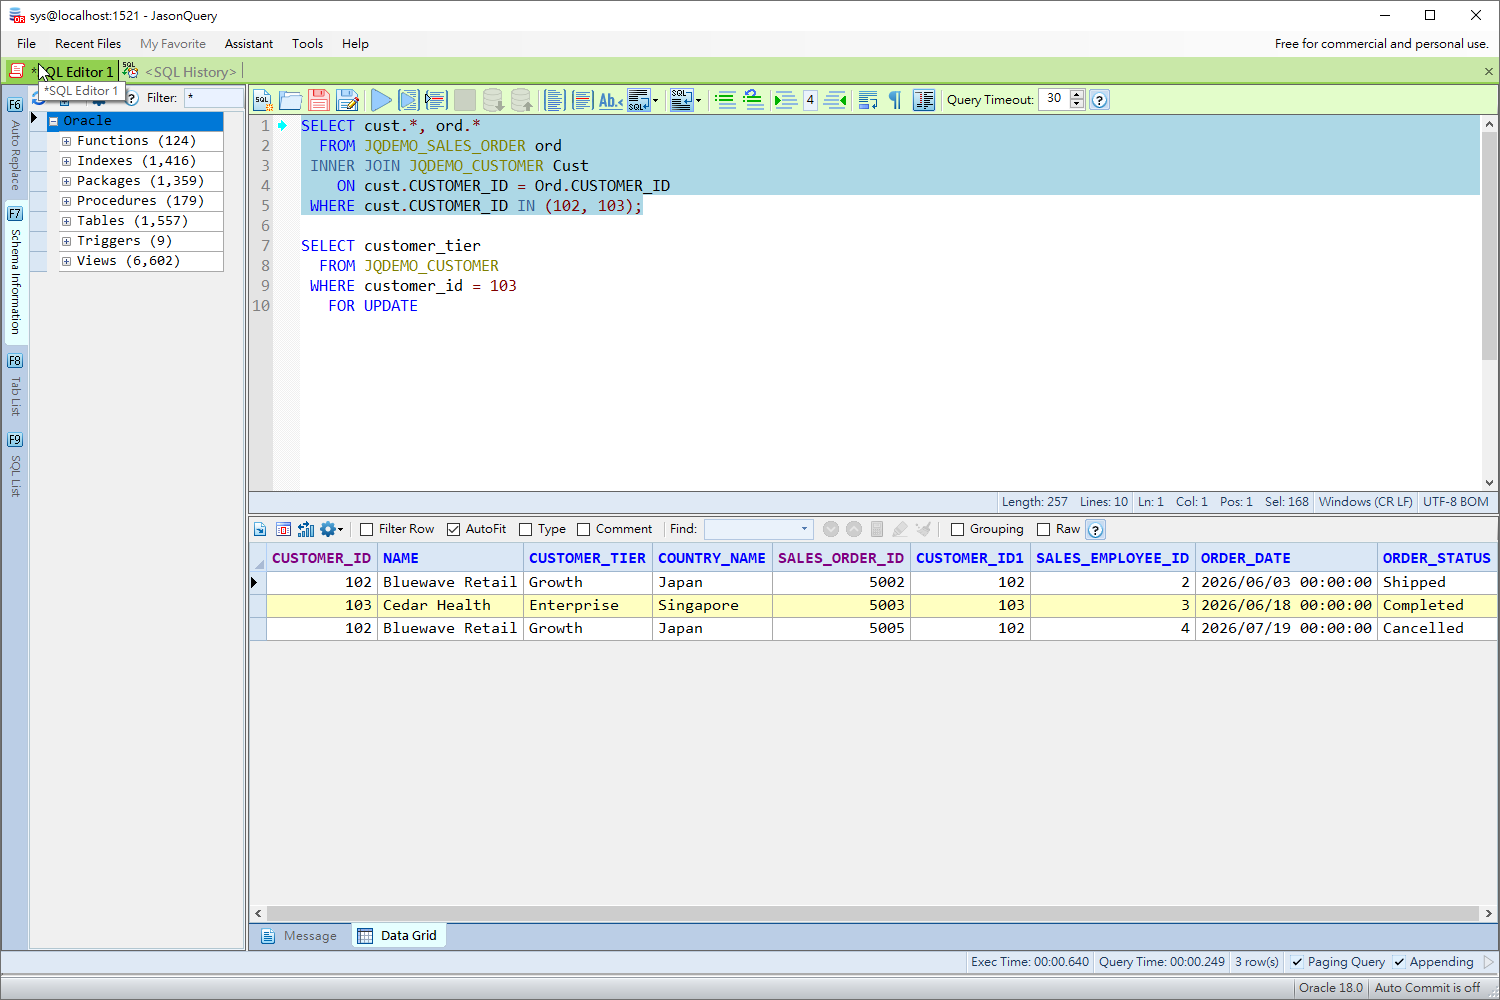Open the Tools menu
The image size is (1500, 1000).
(307, 44)
